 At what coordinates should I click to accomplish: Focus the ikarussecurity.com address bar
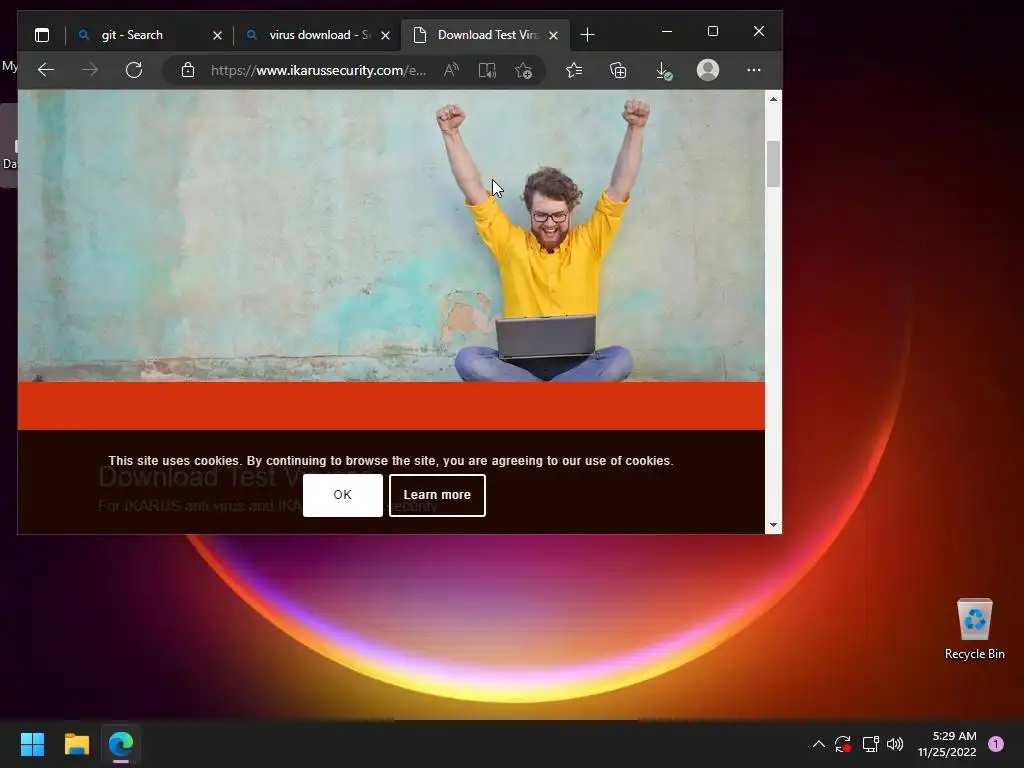(318, 70)
